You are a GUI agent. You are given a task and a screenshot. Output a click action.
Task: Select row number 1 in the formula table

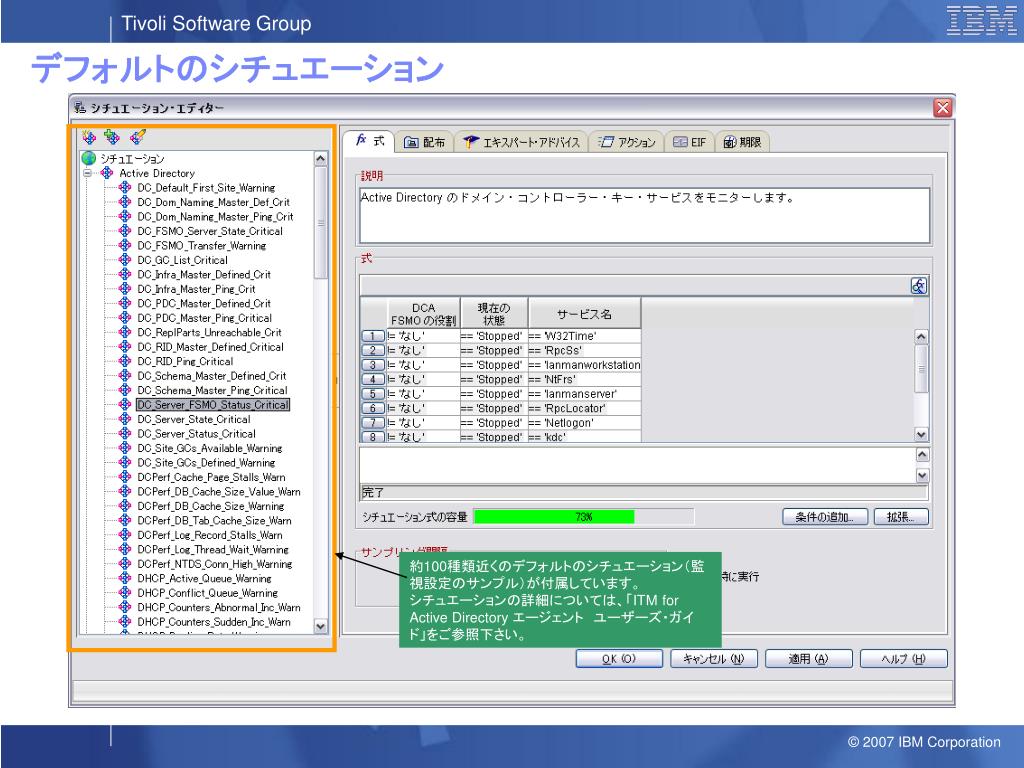pos(373,336)
